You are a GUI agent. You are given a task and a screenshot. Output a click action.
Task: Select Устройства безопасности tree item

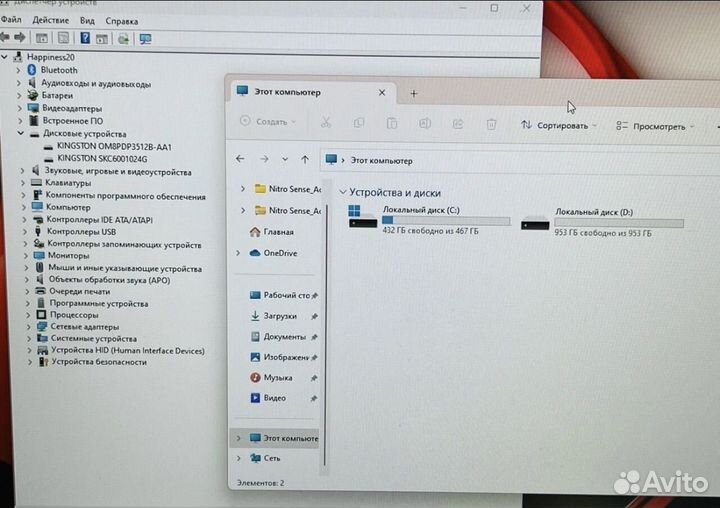(x=99, y=362)
